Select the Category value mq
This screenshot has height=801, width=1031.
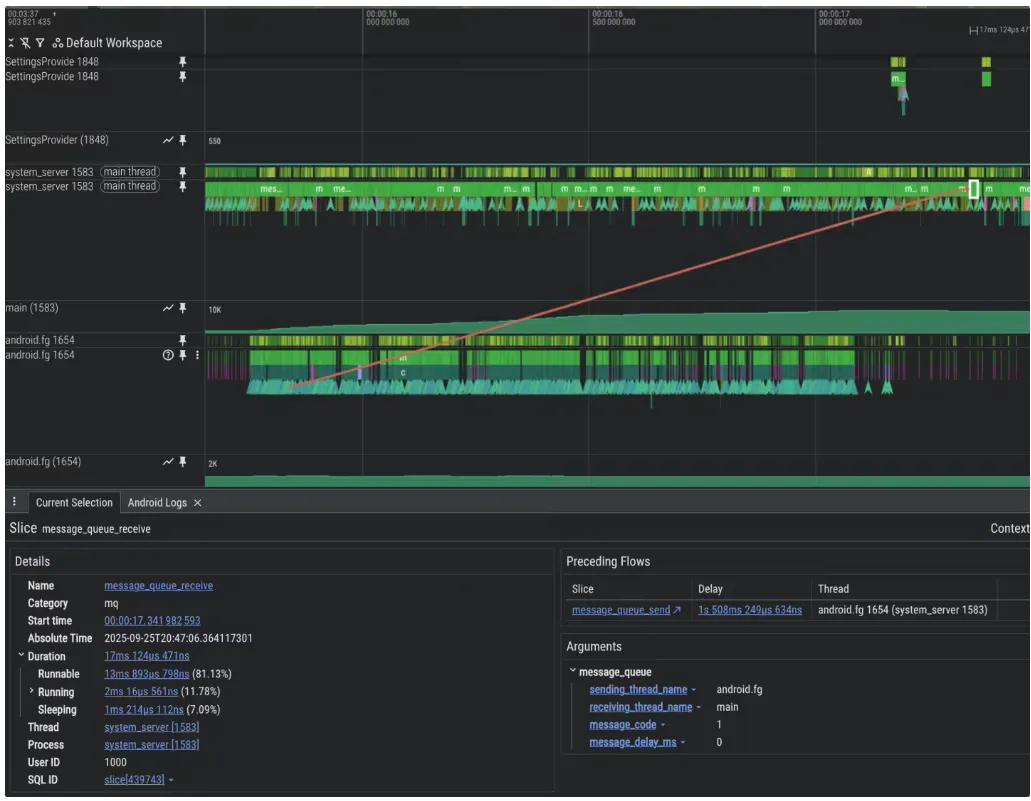click(111, 603)
